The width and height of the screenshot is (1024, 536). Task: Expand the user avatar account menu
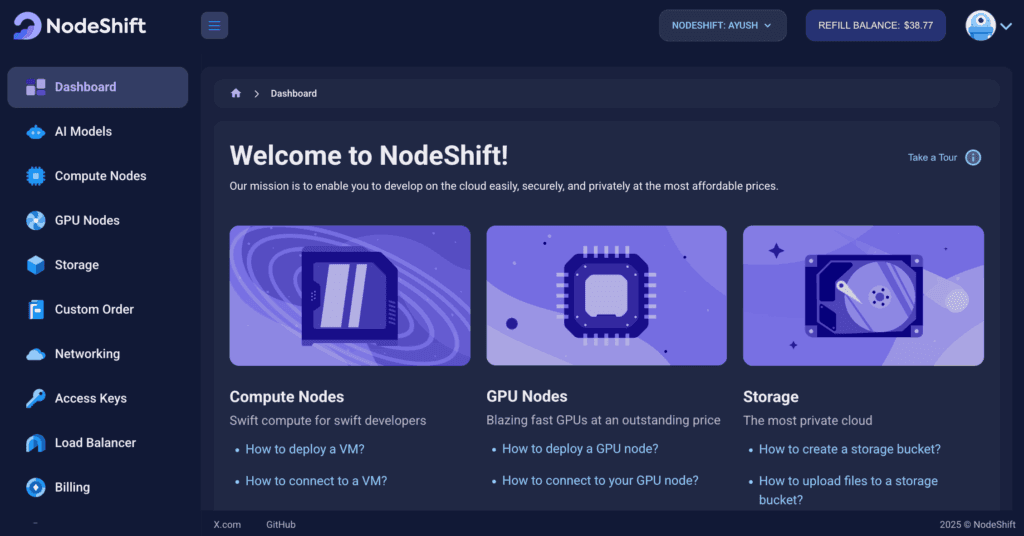(x=989, y=26)
